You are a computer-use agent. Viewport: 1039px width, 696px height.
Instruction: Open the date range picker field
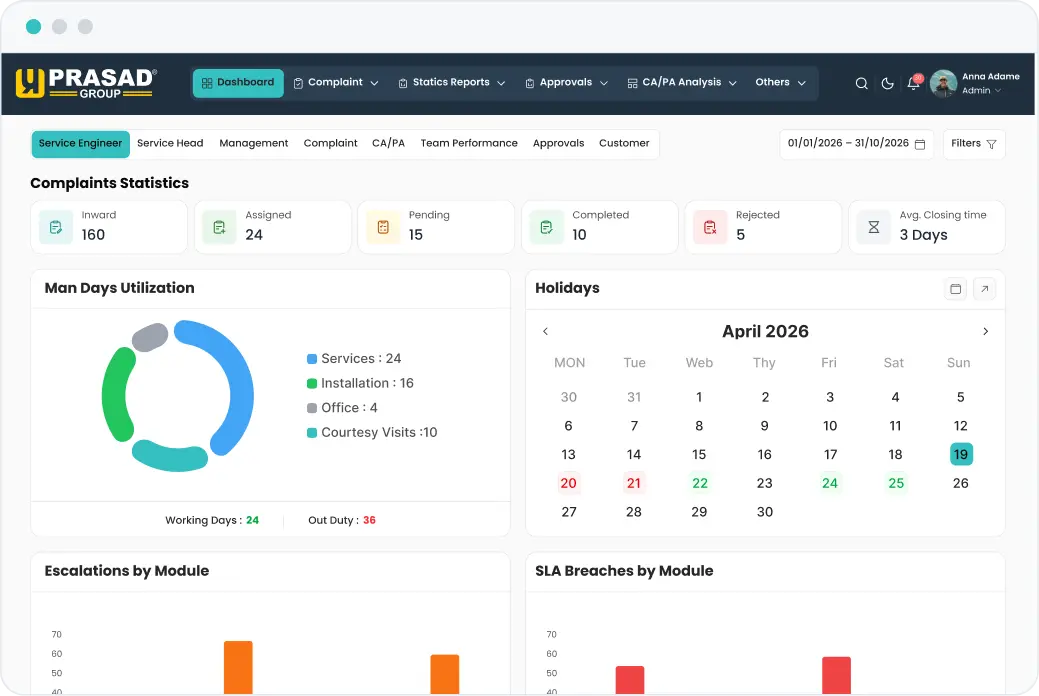[856, 144]
